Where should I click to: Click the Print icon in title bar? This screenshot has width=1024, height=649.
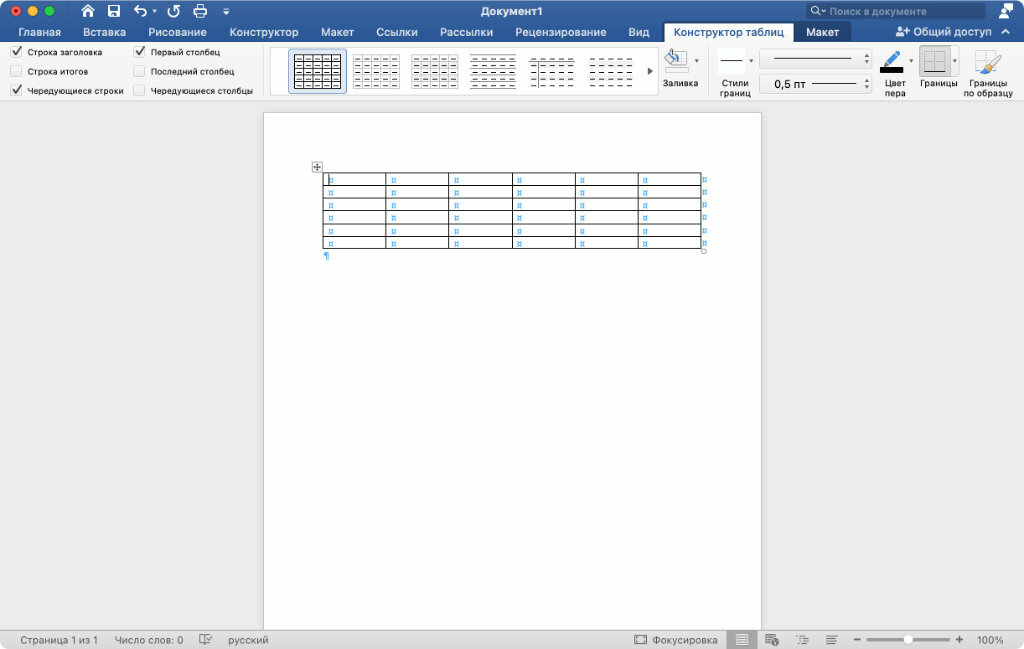(x=200, y=11)
